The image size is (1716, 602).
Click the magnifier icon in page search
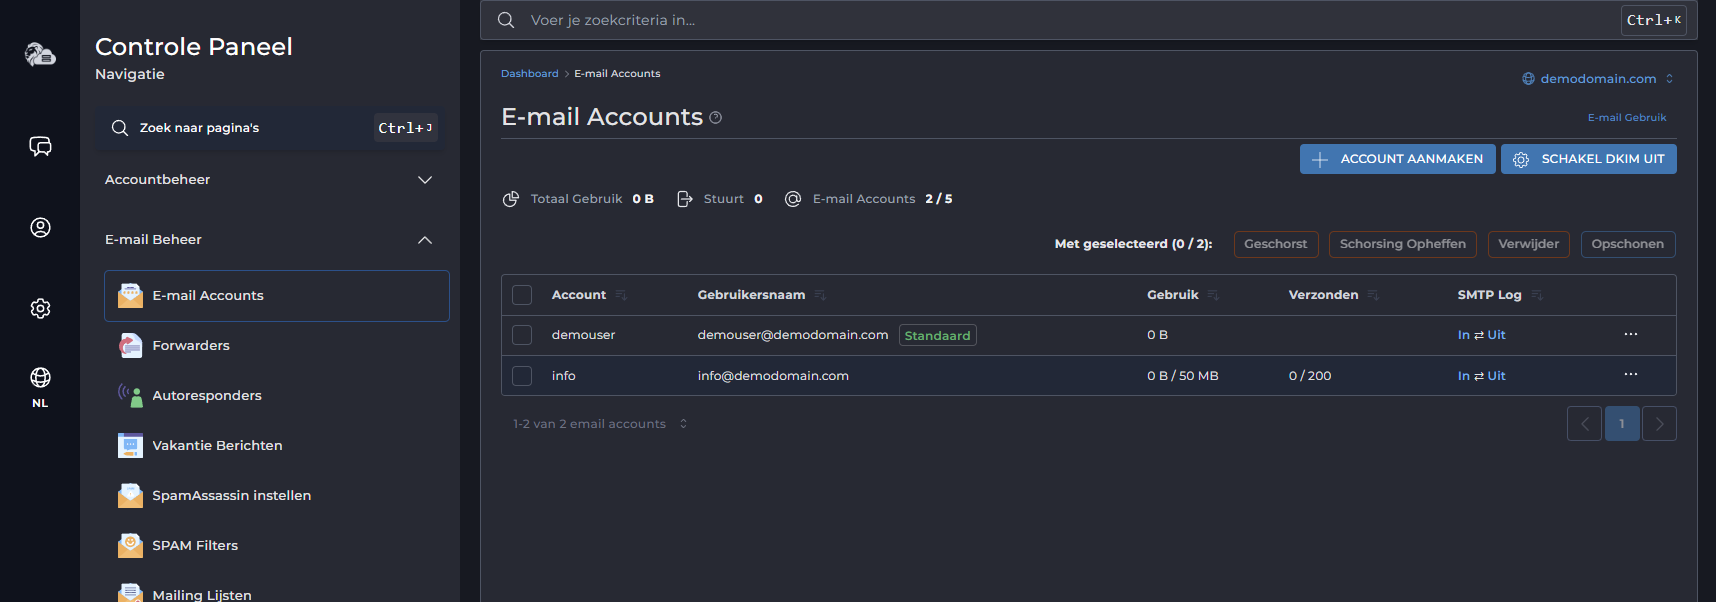pos(120,128)
